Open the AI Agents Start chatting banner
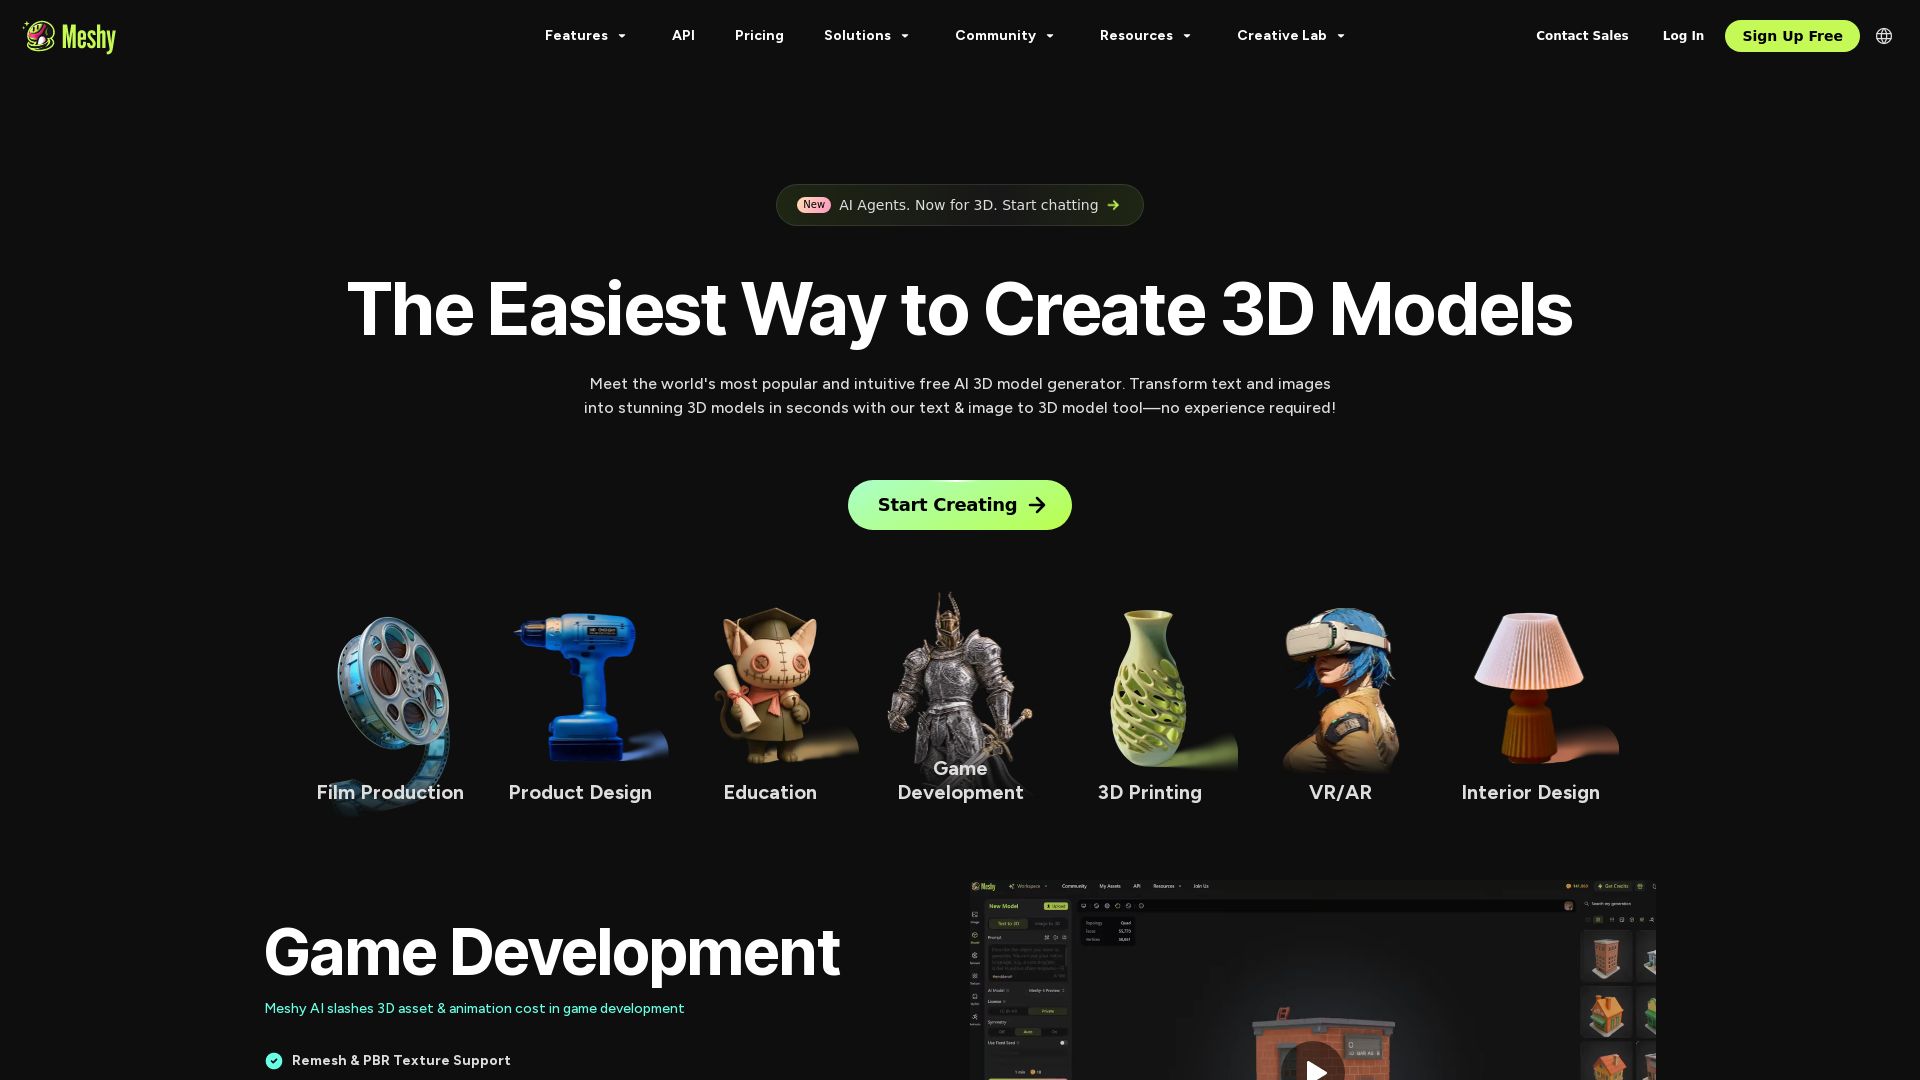The width and height of the screenshot is (1920, 1080). click(960, 205)
